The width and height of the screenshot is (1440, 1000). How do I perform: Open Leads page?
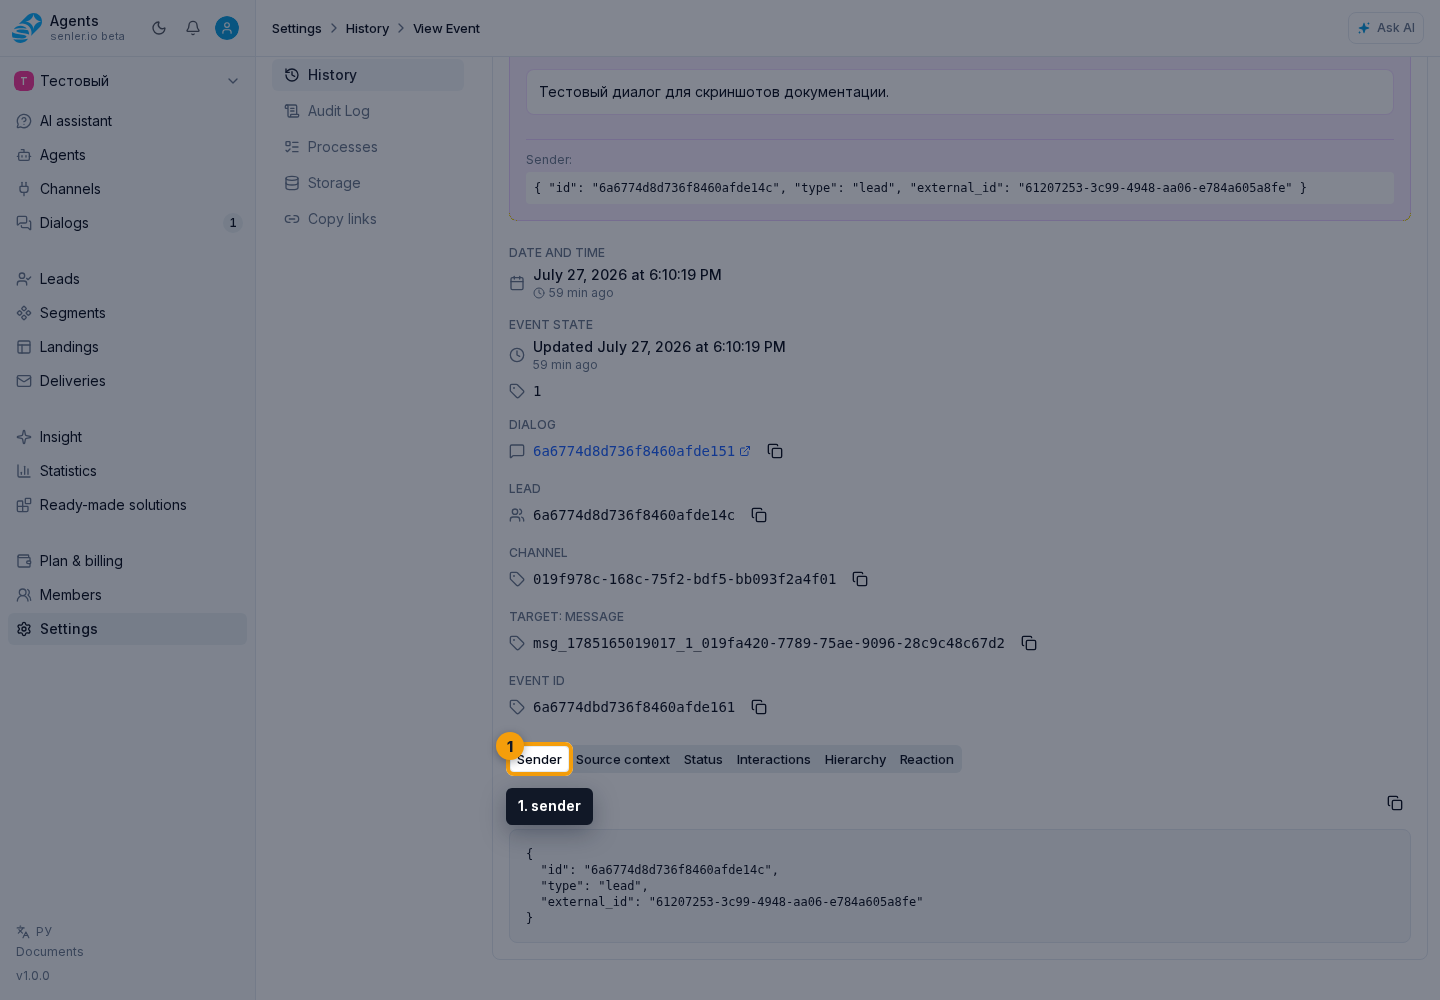(x=127, y=279)
